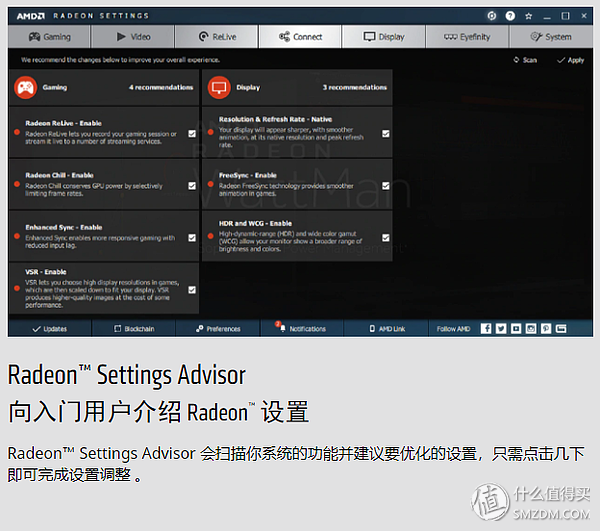Image resolution: width=600 pixels, height=531 pixels.
Task: Open AMD Link in bottom bar
Action: click(386, 329)
